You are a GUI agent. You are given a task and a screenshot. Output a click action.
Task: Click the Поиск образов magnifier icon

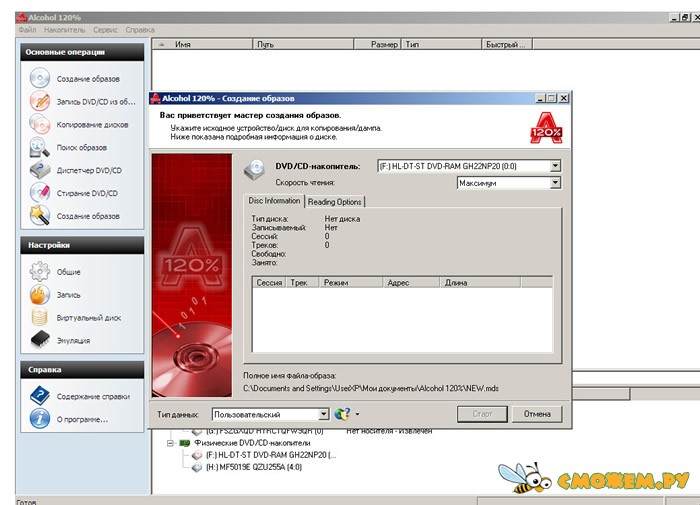(40, 147)
